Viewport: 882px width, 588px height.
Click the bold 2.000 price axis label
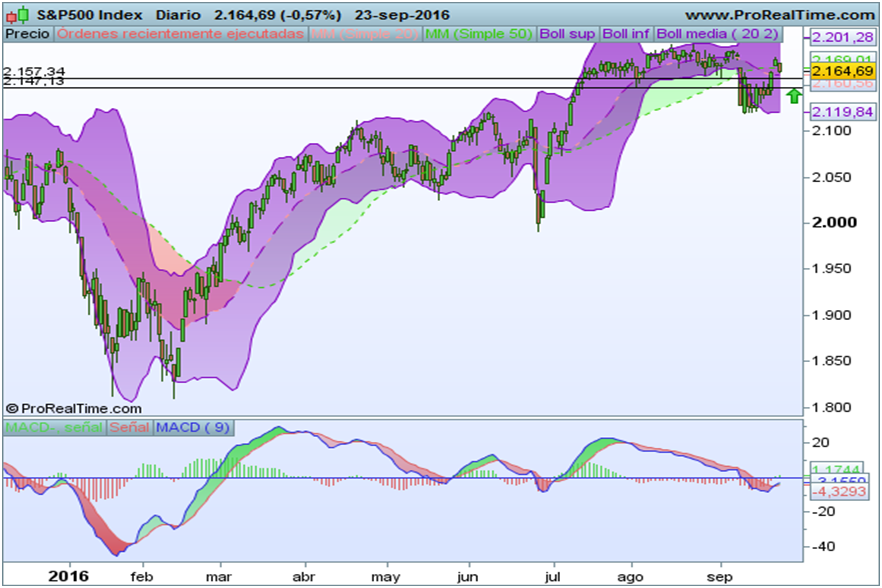[834, 222]
